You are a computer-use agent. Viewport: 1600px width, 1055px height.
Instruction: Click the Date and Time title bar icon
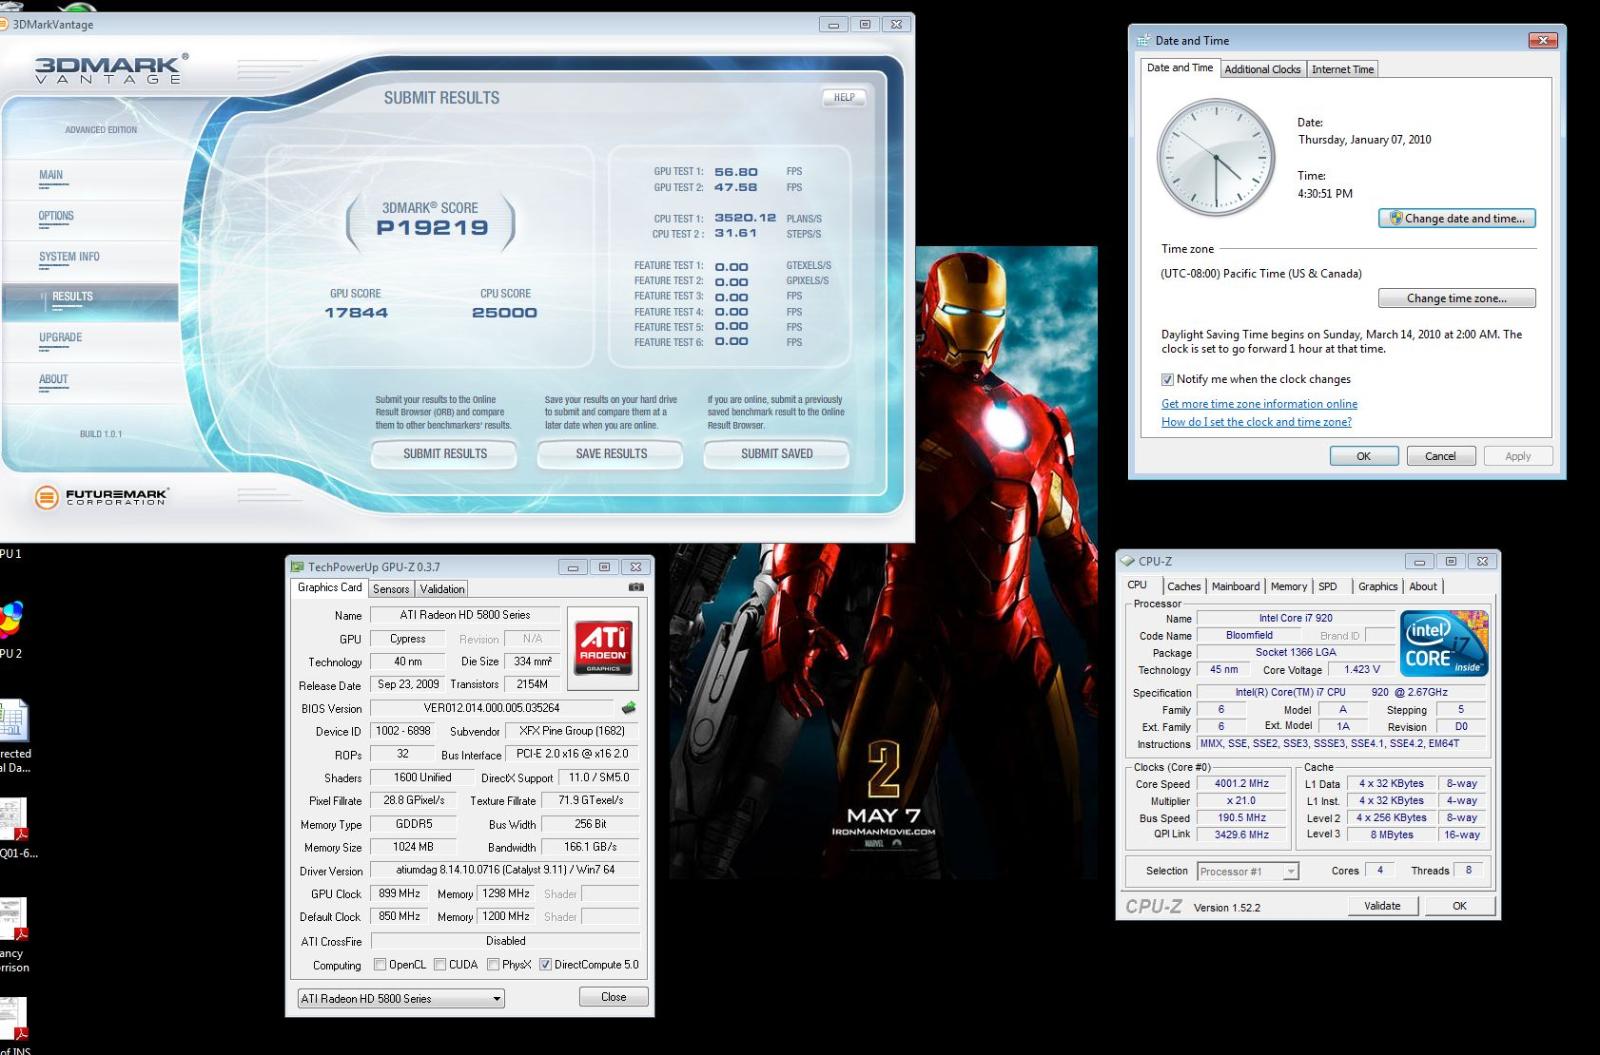point(1143,40)
